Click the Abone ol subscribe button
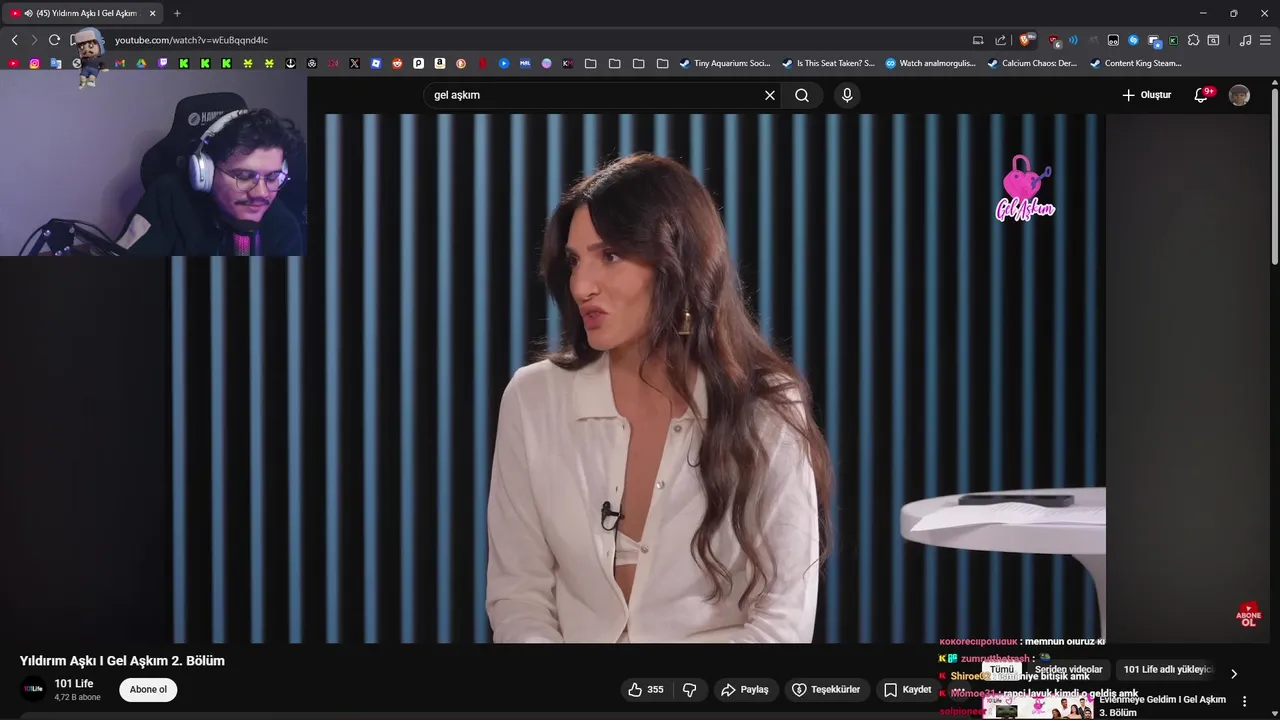Screen dimensions: 1280x720 pyautogui.click(x=148, y=689)
